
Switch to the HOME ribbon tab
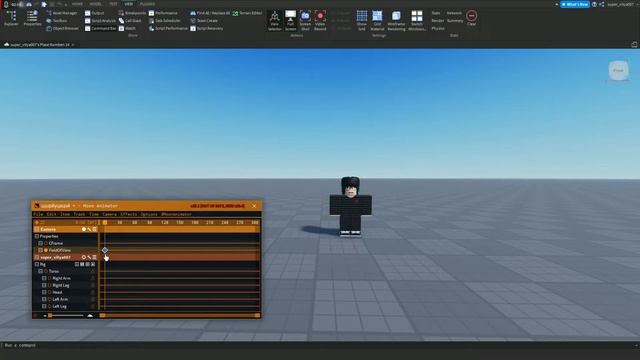(x=77, y=4)
